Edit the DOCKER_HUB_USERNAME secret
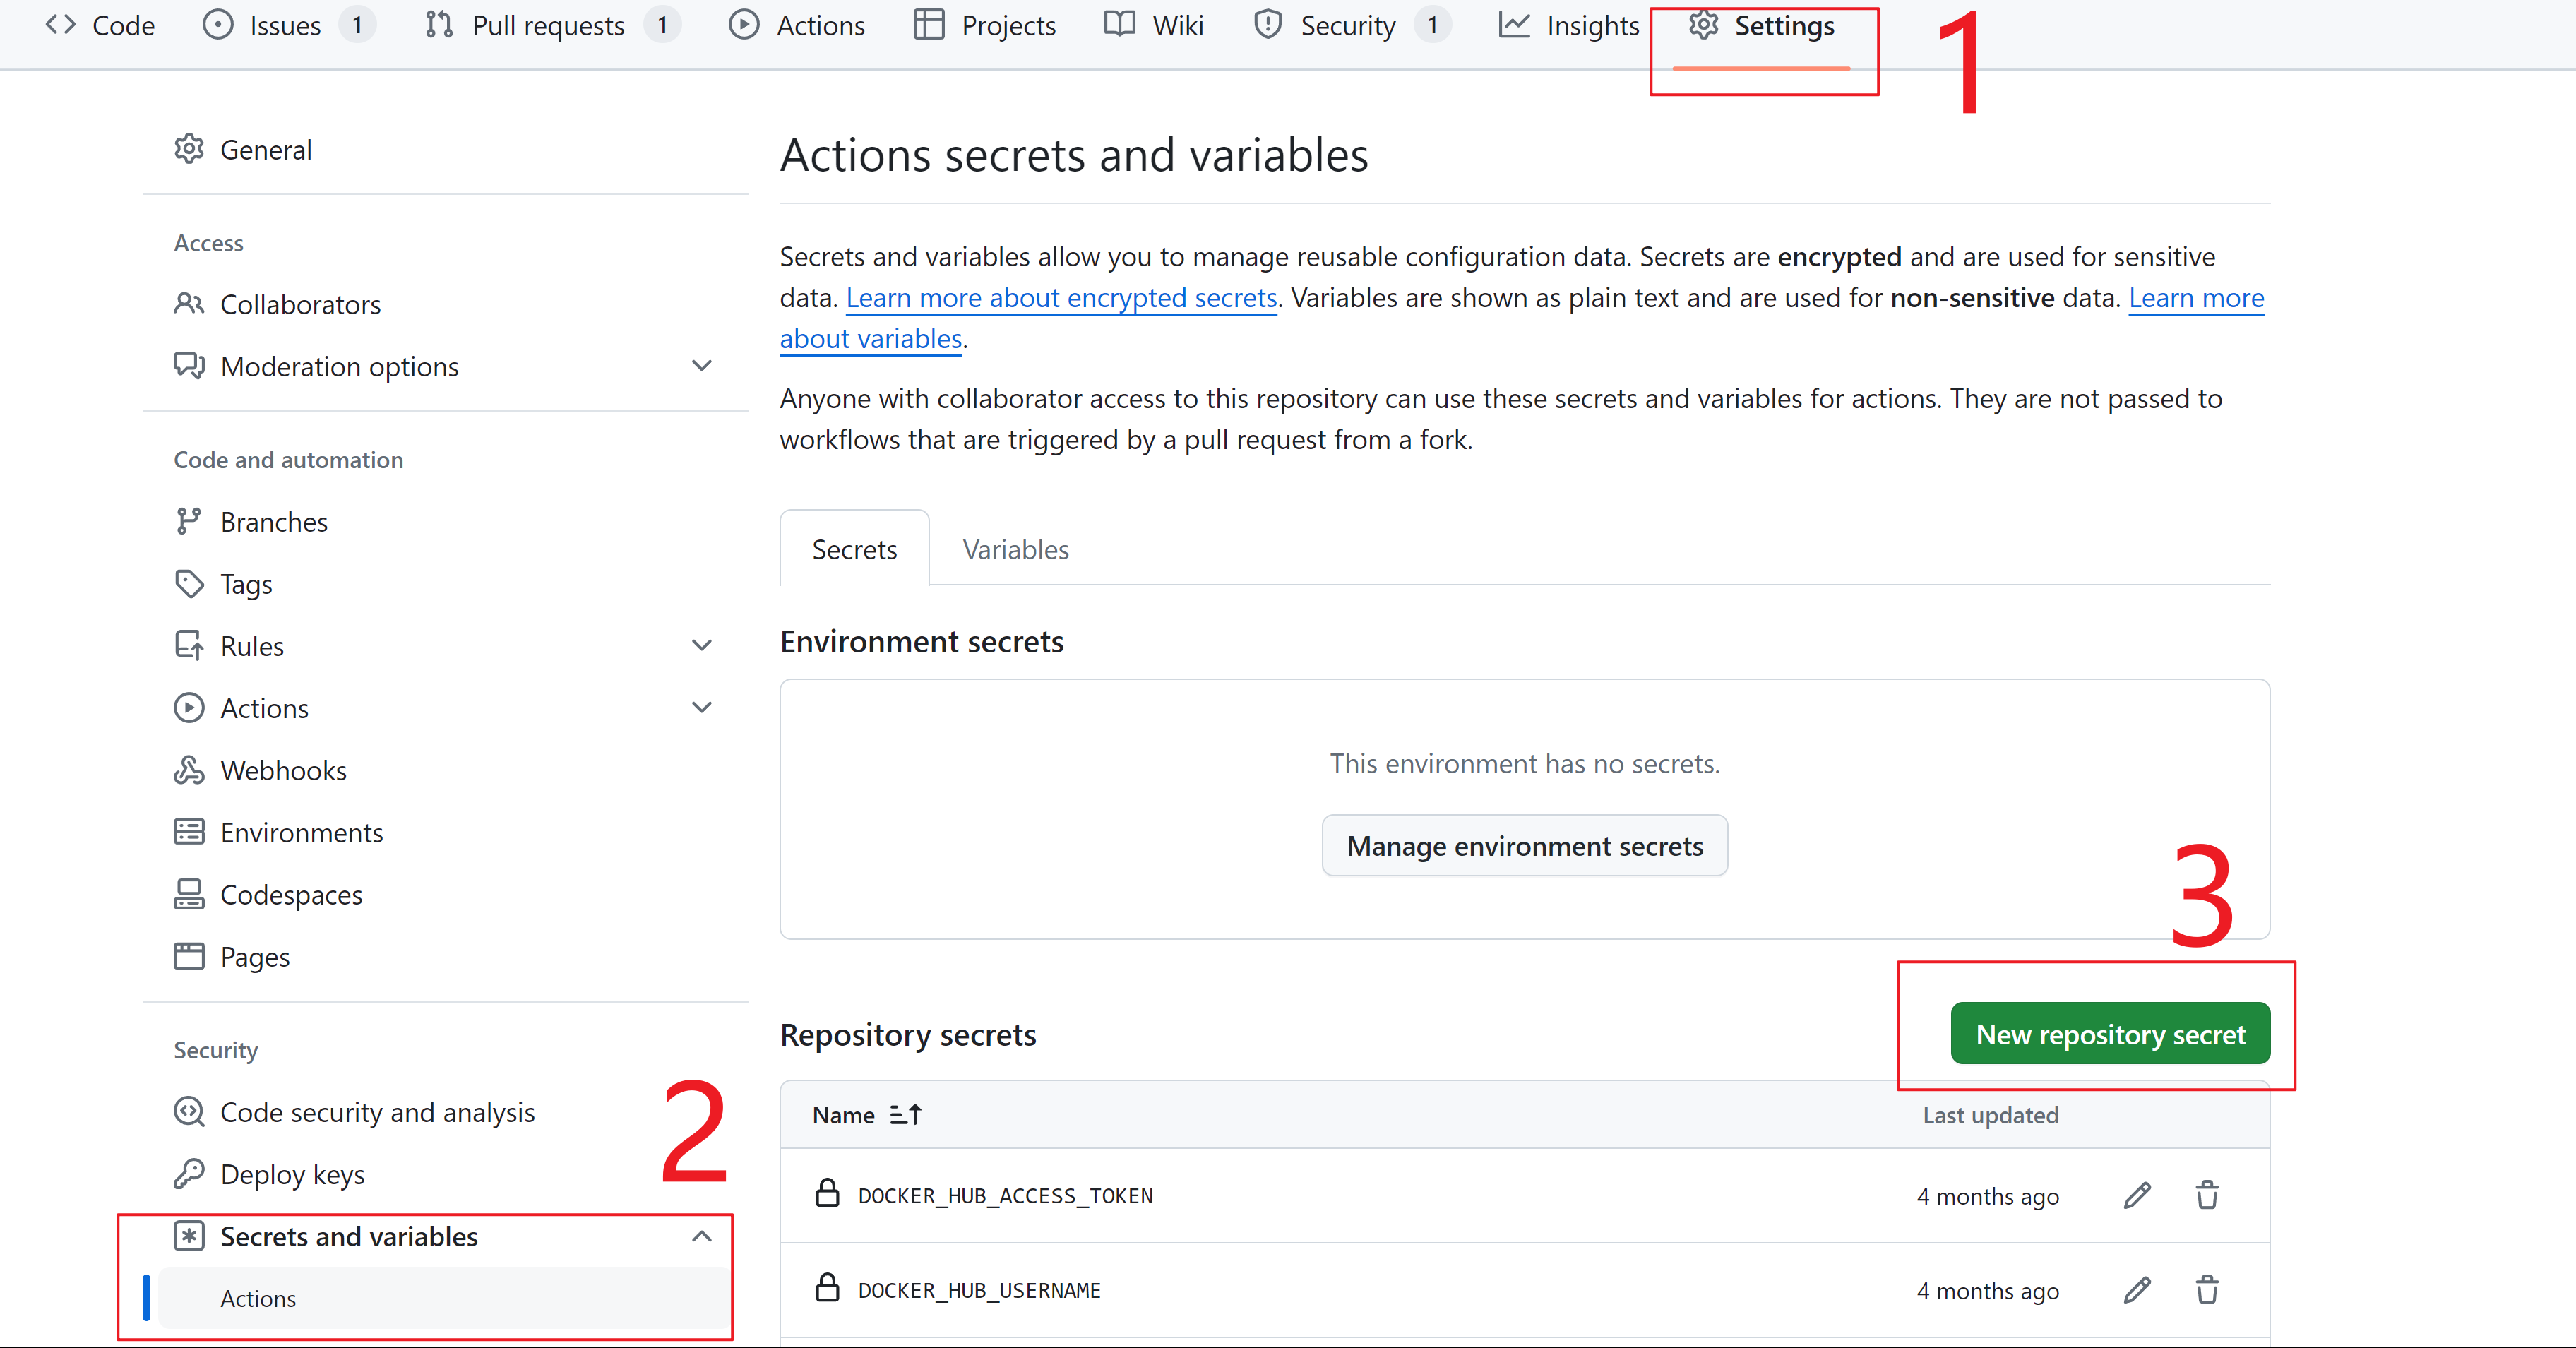 click(2137, 1290)
